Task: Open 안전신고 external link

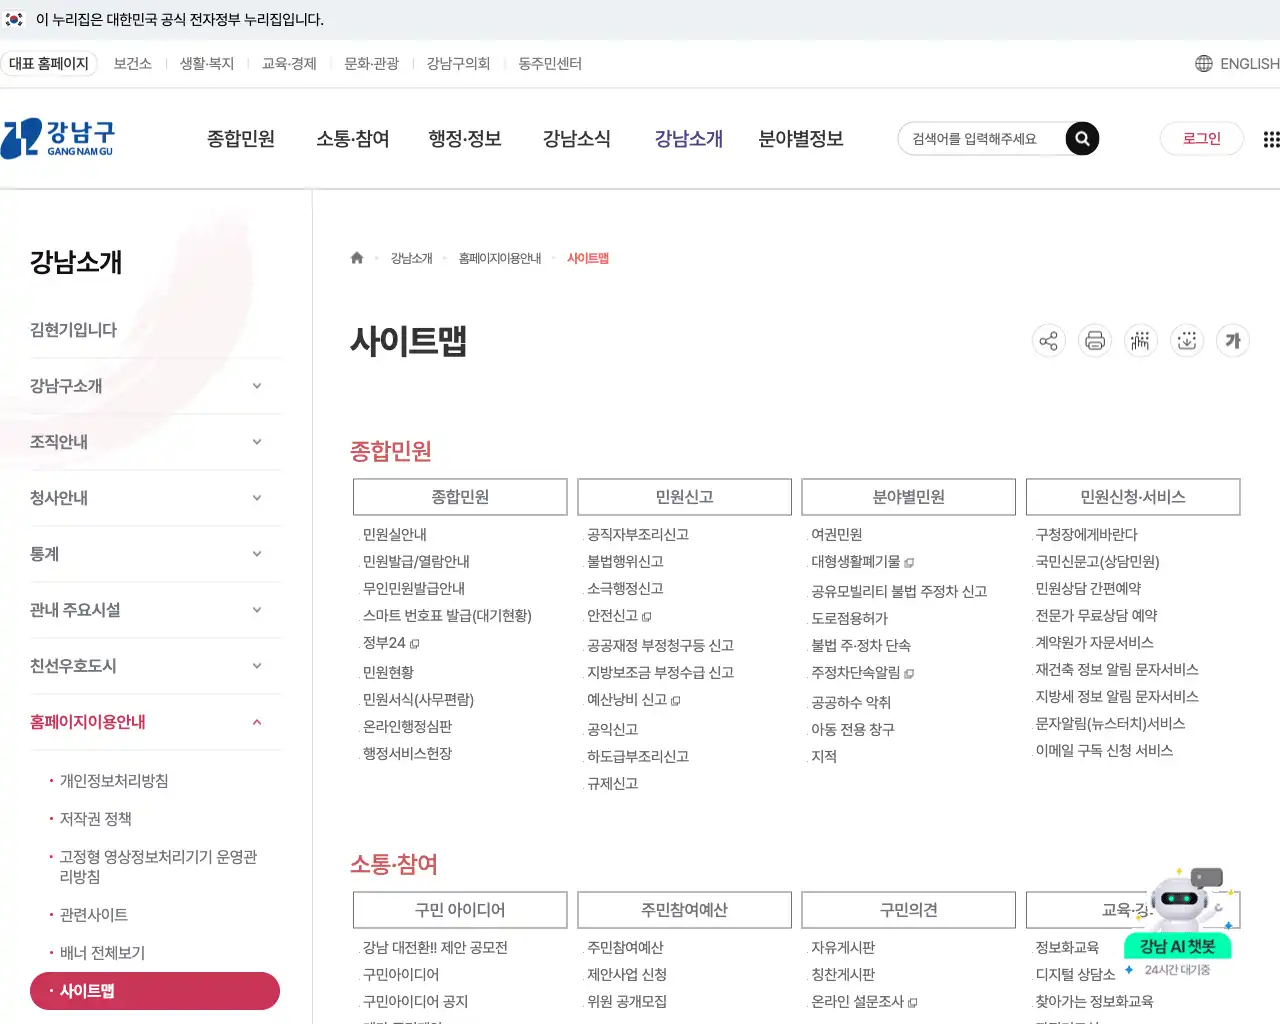Action: click(619, 616)
